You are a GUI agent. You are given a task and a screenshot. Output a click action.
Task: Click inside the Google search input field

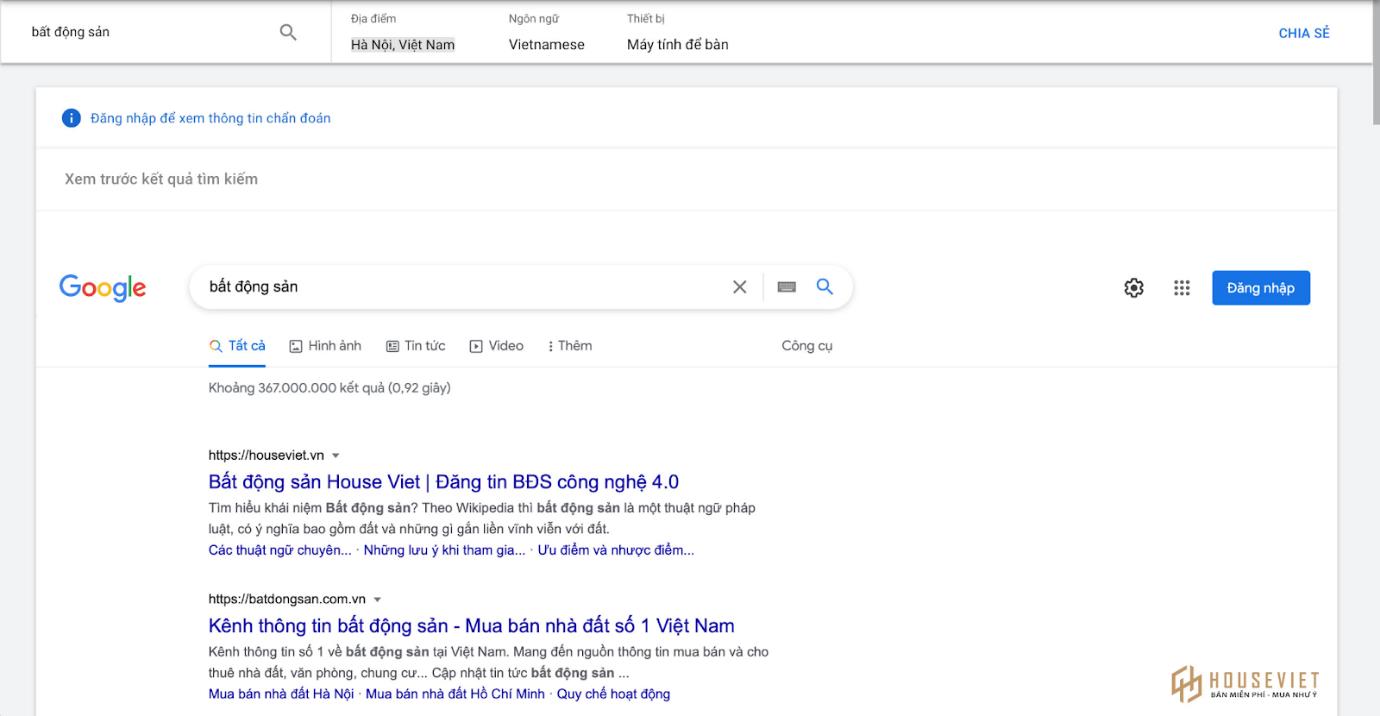coord(460,287)
